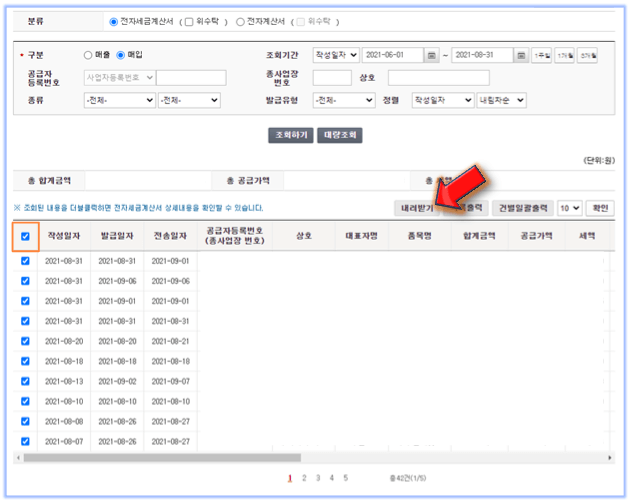
Task: Choose the 매입 radio option
Action: tap(120, 55)
